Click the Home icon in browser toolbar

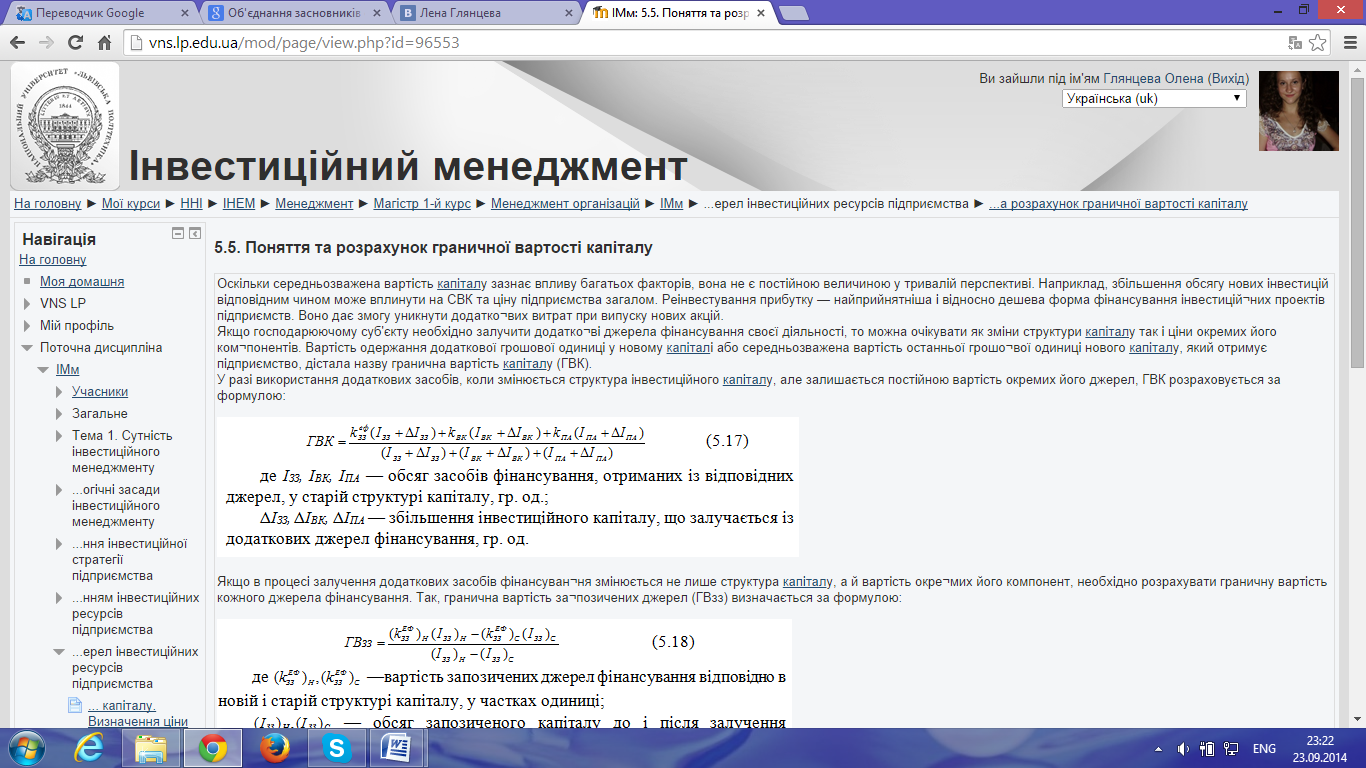104,43
